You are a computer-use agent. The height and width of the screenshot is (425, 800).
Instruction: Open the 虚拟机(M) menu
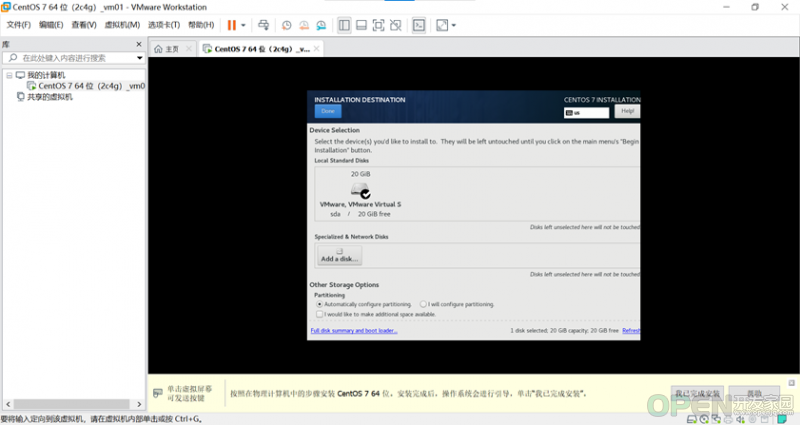coord(122,24)
